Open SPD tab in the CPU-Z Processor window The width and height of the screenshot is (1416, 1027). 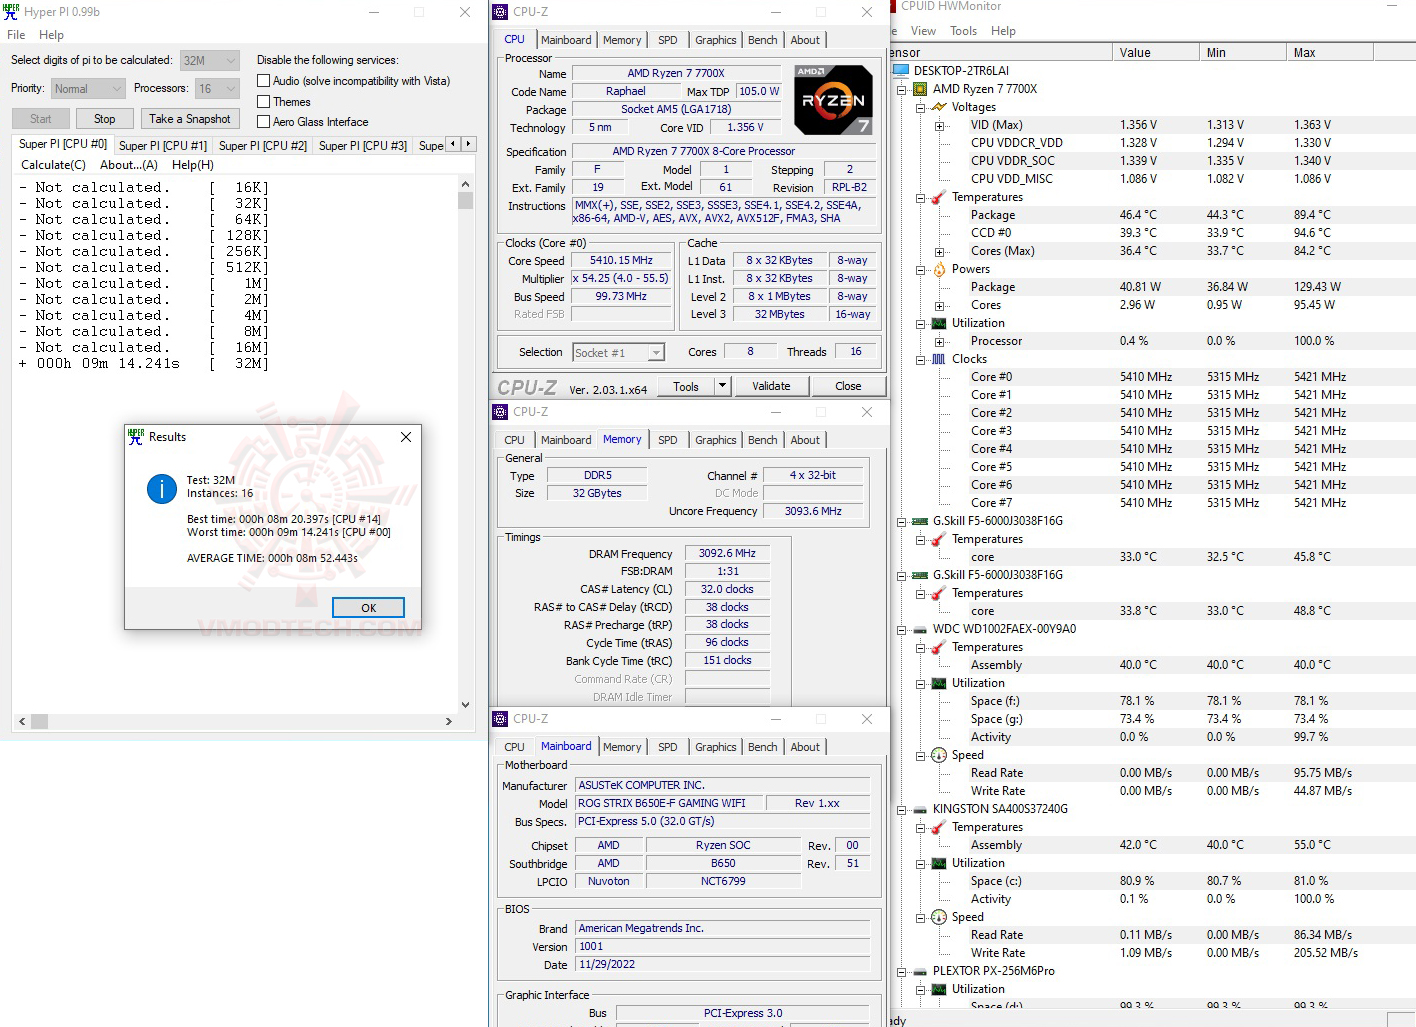[667, 40]
